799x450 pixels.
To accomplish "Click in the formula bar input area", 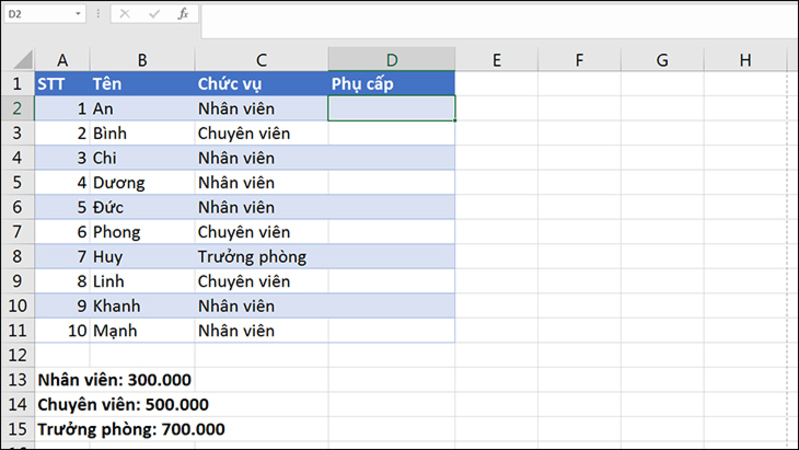I will 499,20.
